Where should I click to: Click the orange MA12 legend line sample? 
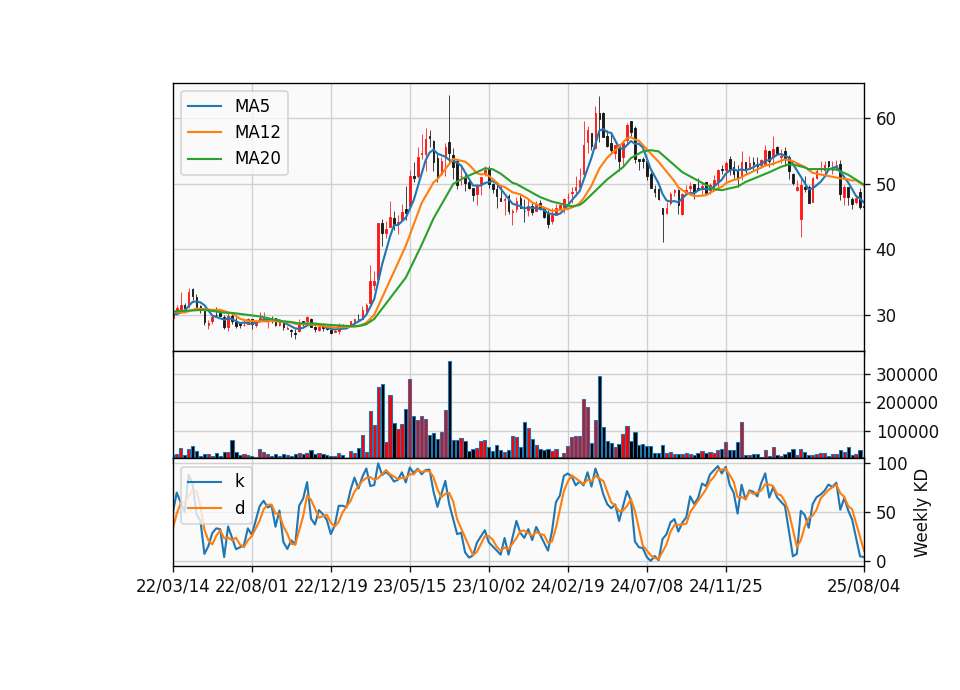click(x=204, y=132)
